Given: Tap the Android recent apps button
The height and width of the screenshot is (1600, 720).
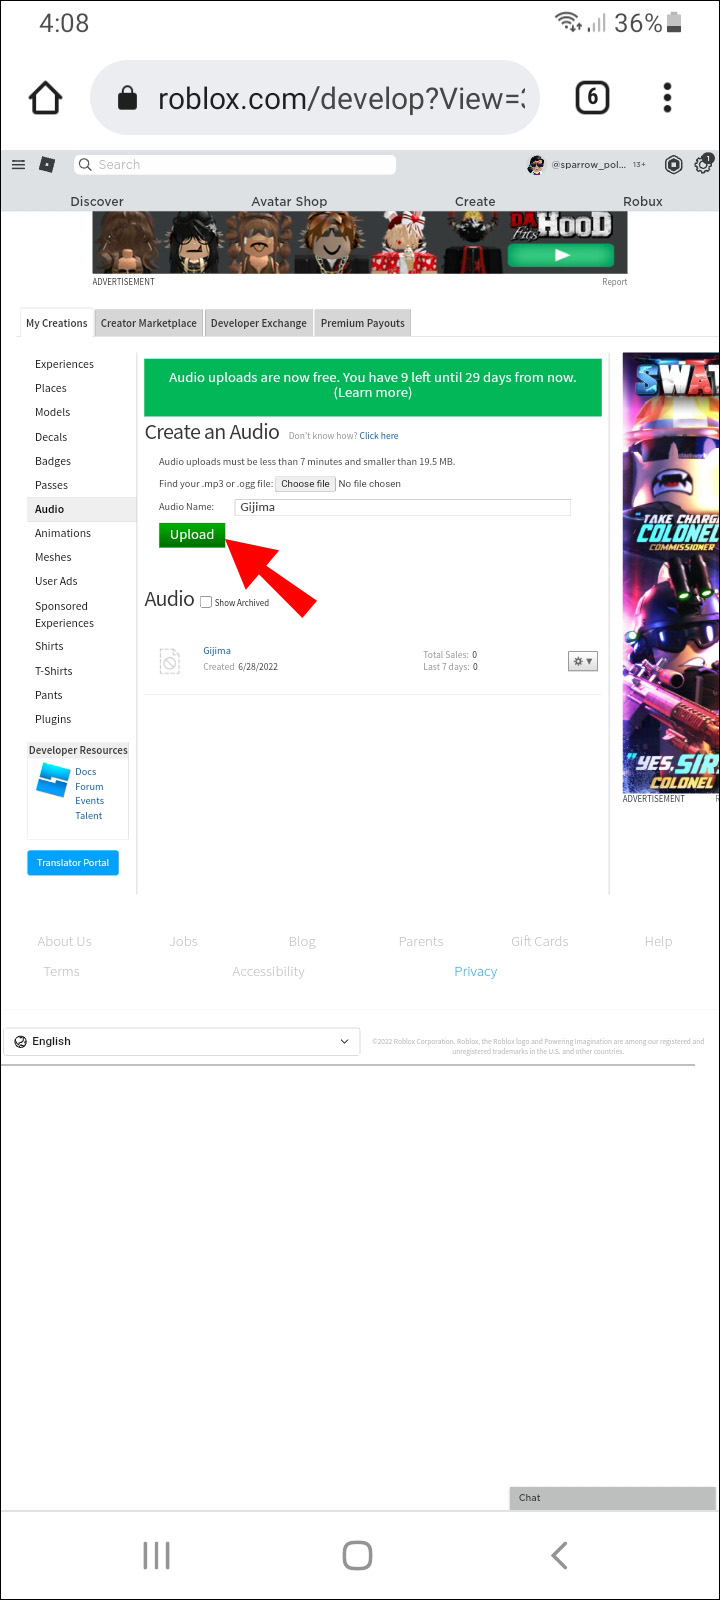Looking at the screenshot, I should (156, 1555).
